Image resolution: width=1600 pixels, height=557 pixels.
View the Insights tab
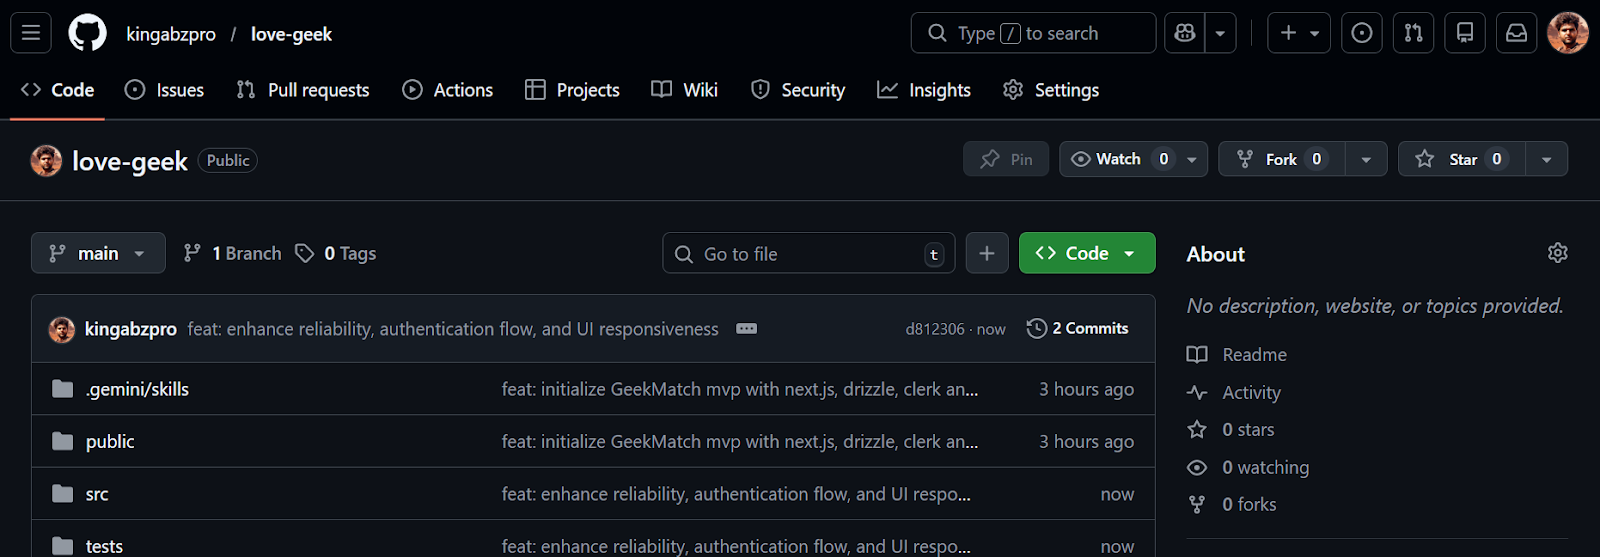click(x=924, y=90)
